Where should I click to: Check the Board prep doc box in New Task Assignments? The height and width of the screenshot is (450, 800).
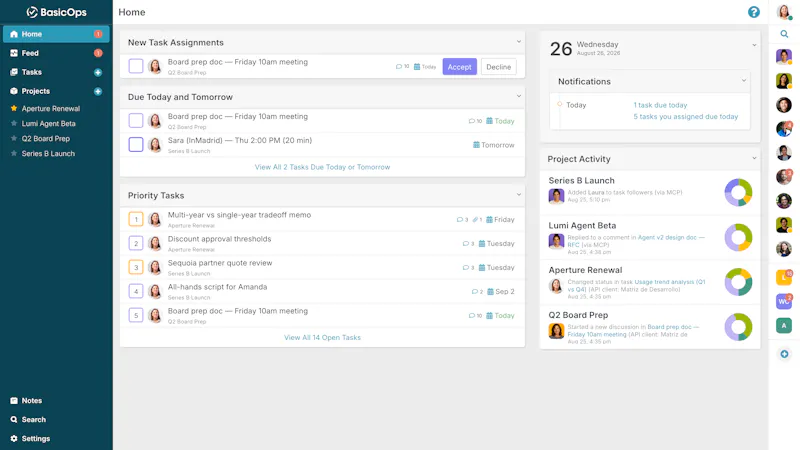point(136,66)
